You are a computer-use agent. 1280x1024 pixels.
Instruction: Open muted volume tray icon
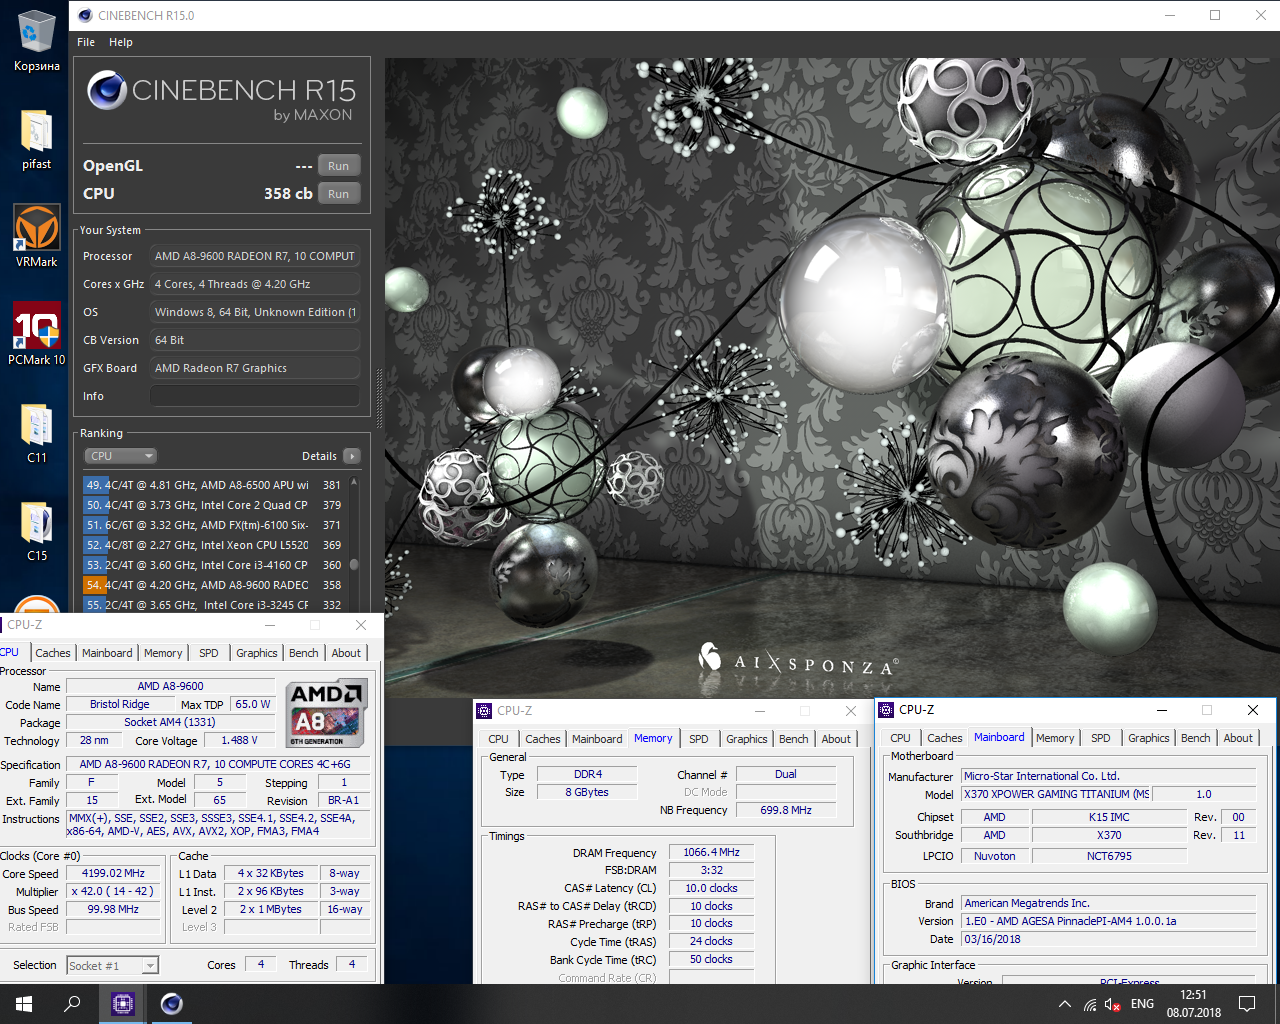coord(1114,1004)
